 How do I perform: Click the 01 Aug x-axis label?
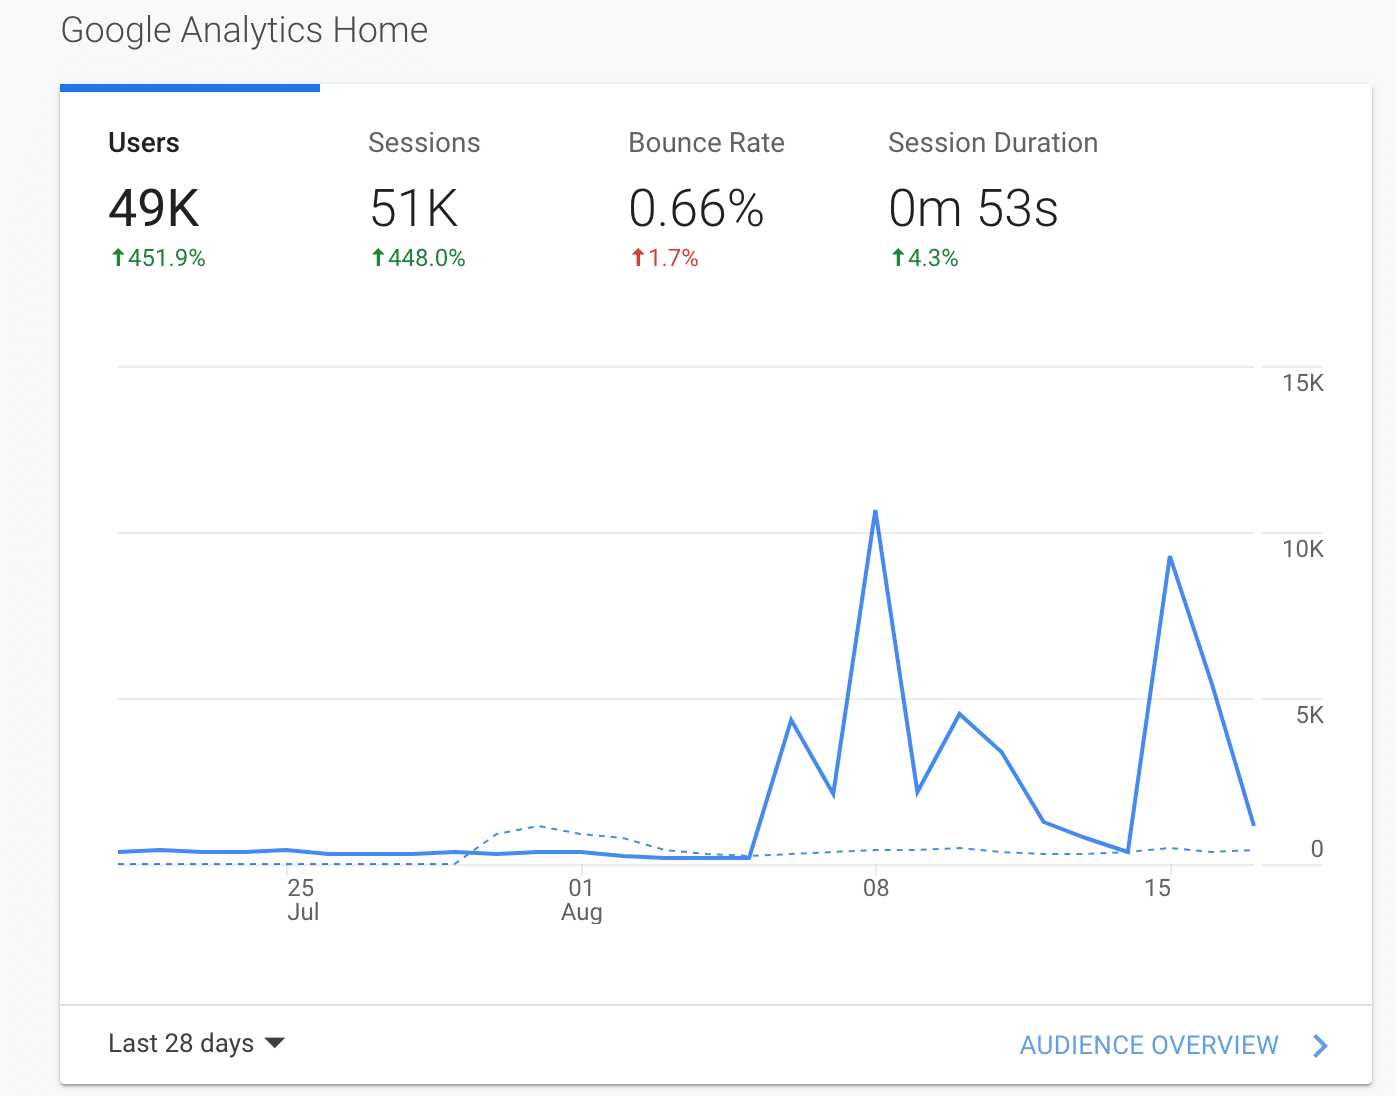[x=581, y=899]
